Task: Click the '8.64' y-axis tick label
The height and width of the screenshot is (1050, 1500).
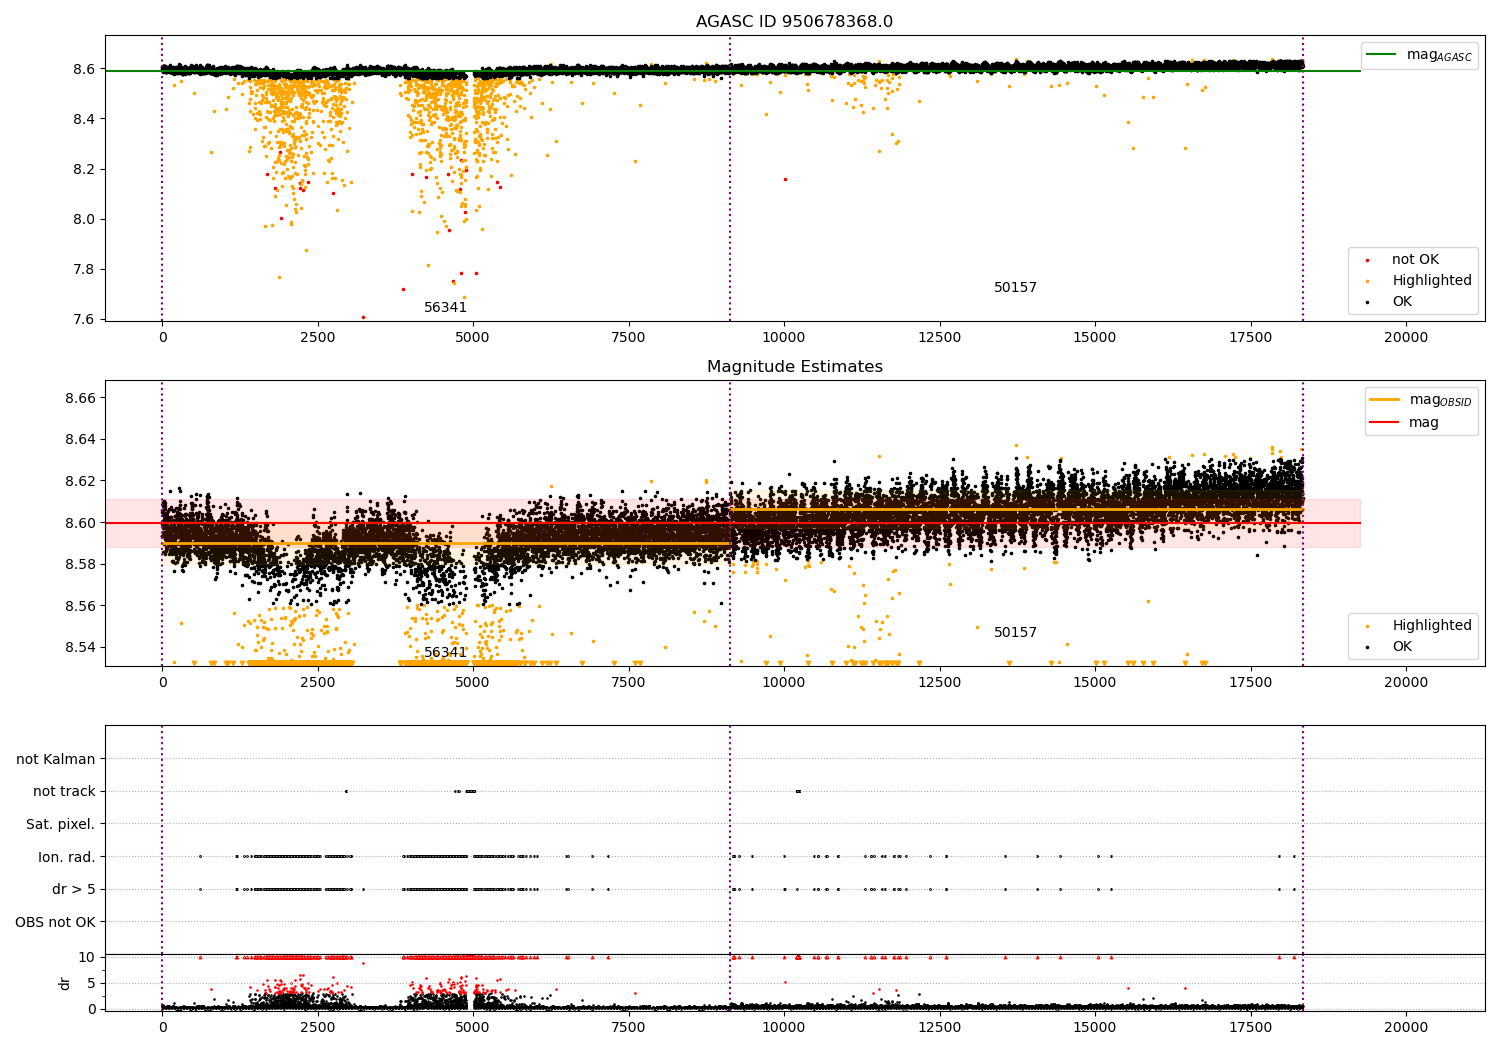Action: 81,440
